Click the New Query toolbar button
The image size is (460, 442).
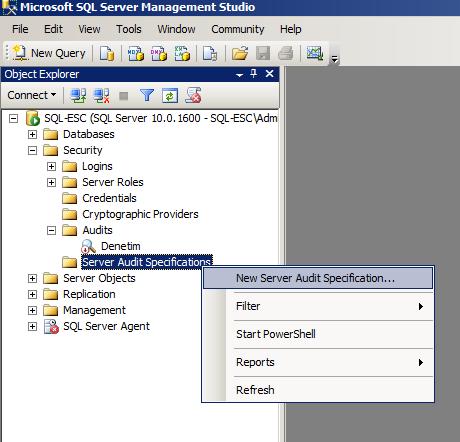point(49,53)
